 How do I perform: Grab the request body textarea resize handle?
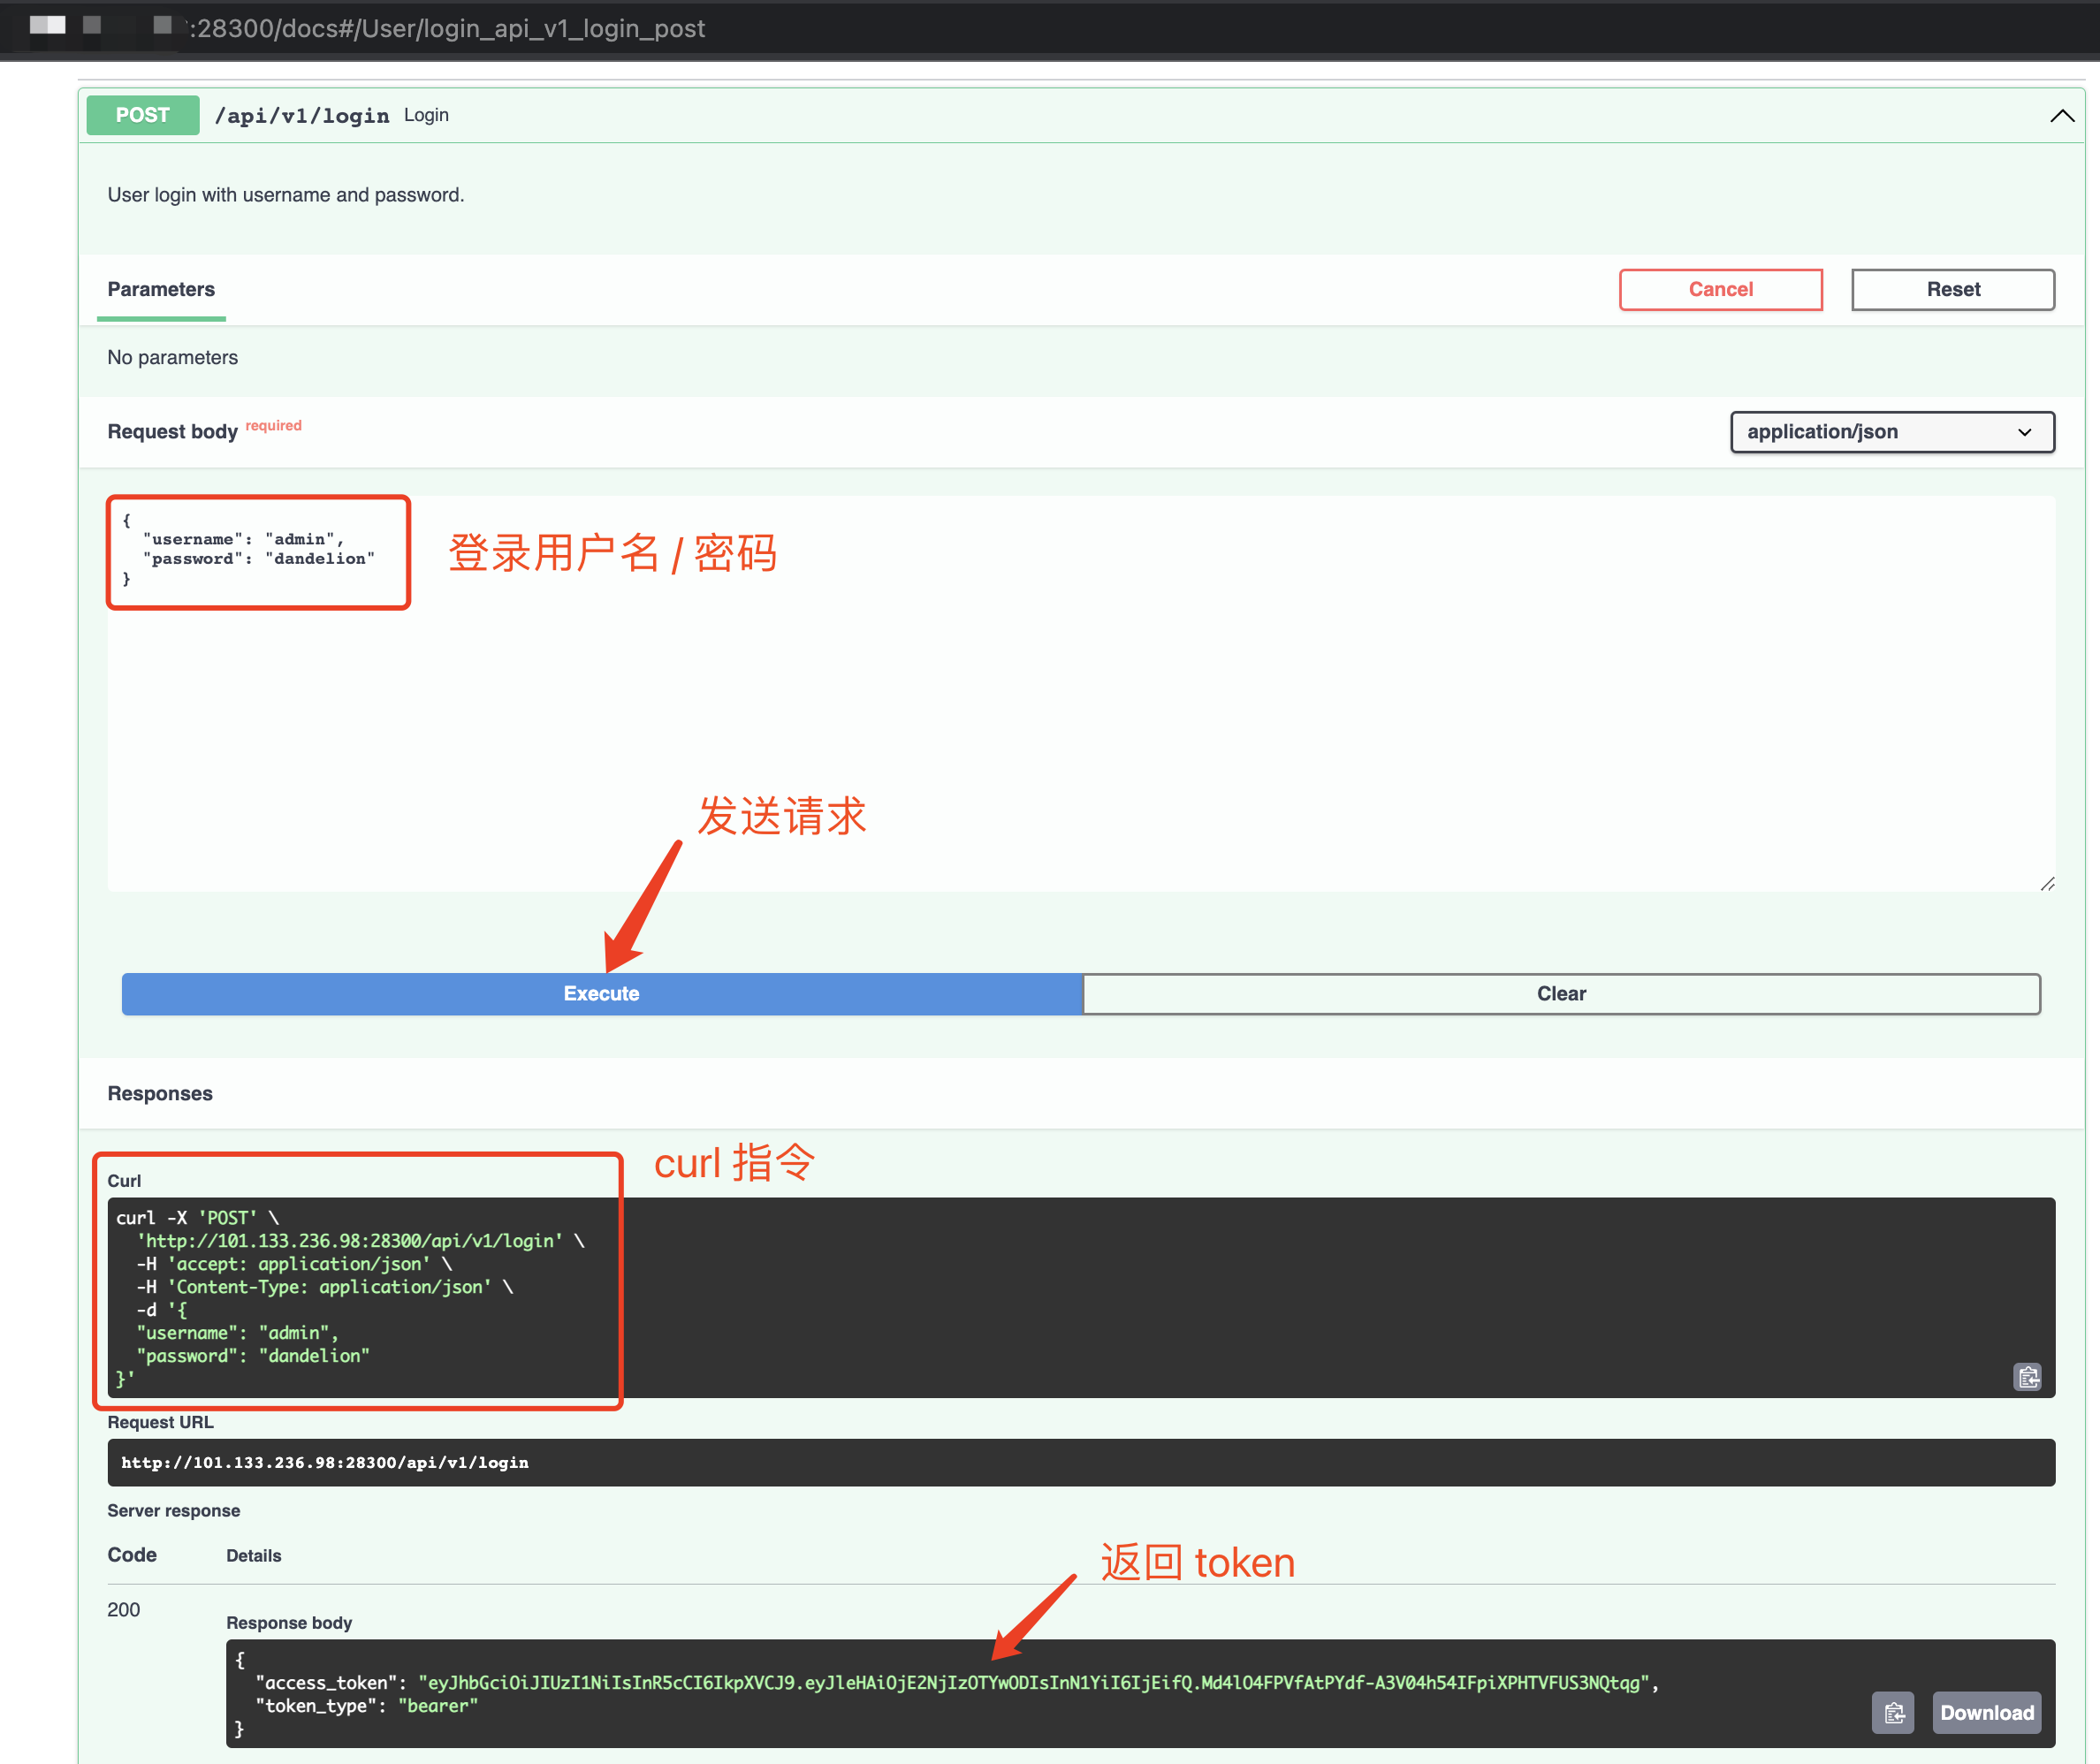(2047, 884)
